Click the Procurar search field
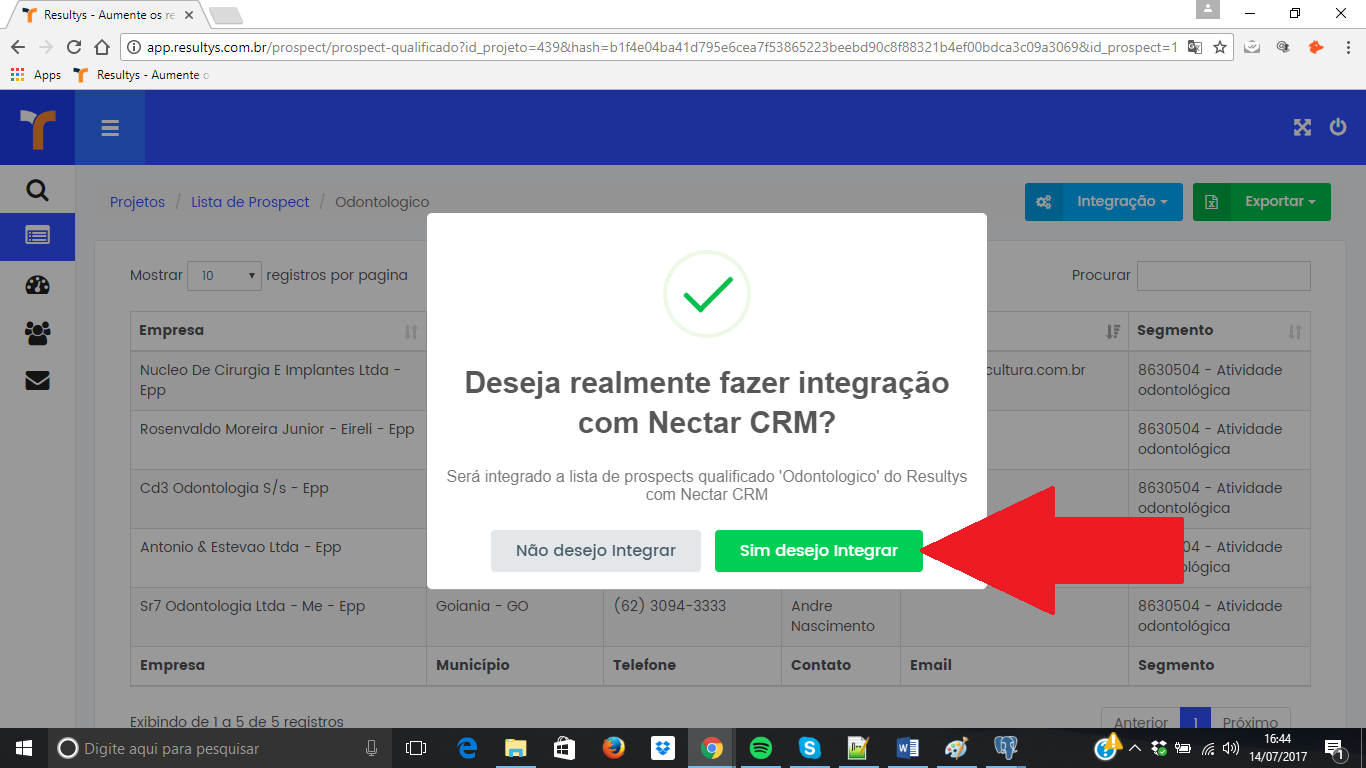Screen dimensions: 1366x768 pos(1223,276)
